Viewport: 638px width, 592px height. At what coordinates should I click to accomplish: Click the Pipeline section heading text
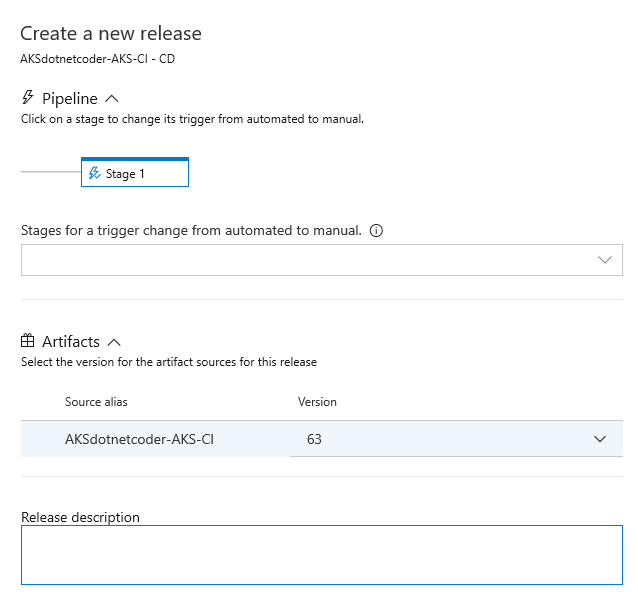click(x=70, y=98)
